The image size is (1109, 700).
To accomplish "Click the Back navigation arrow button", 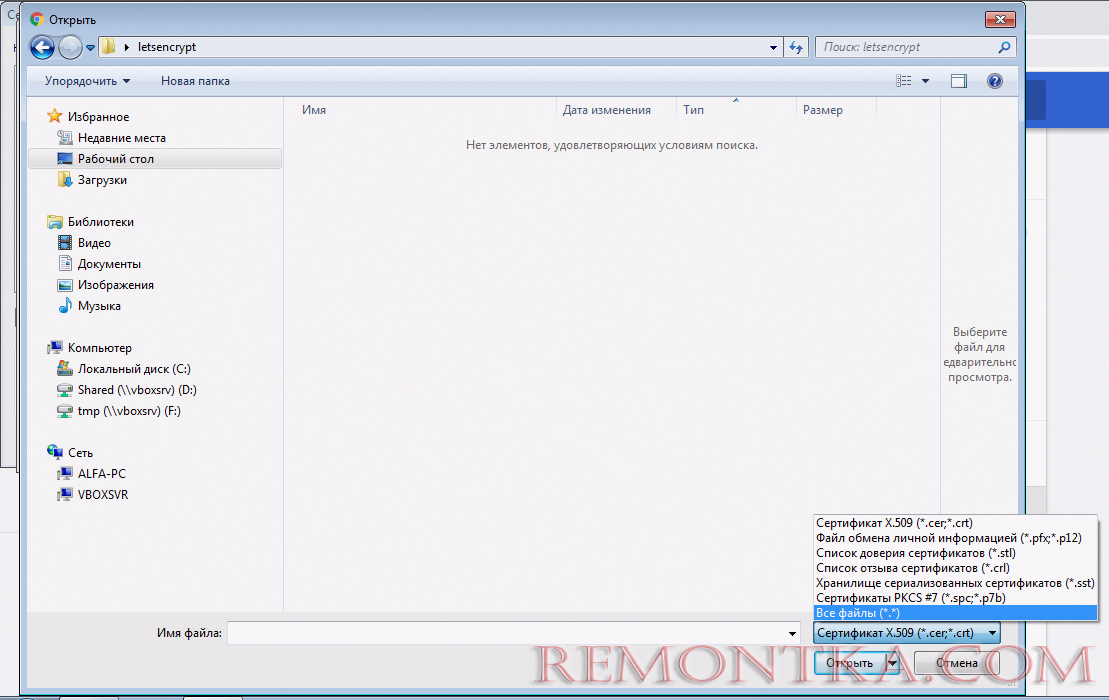I will point(42,47).
